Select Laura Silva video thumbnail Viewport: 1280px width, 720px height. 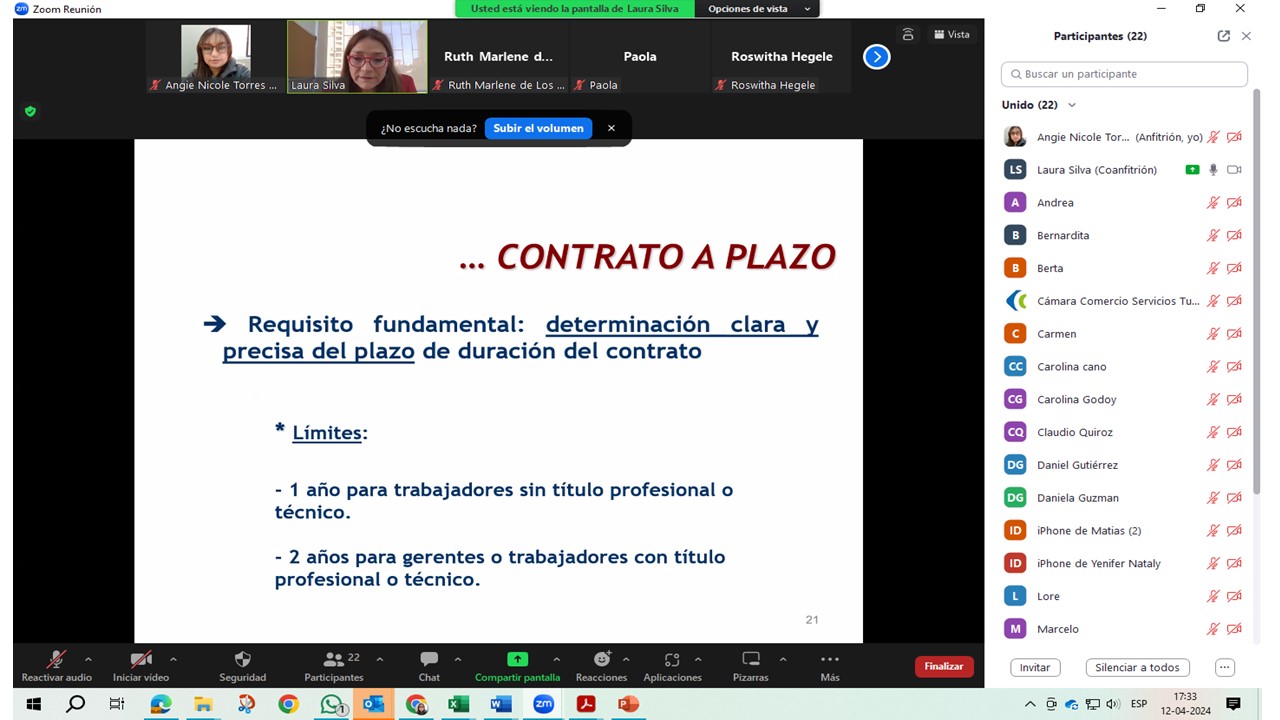point(357,57)
